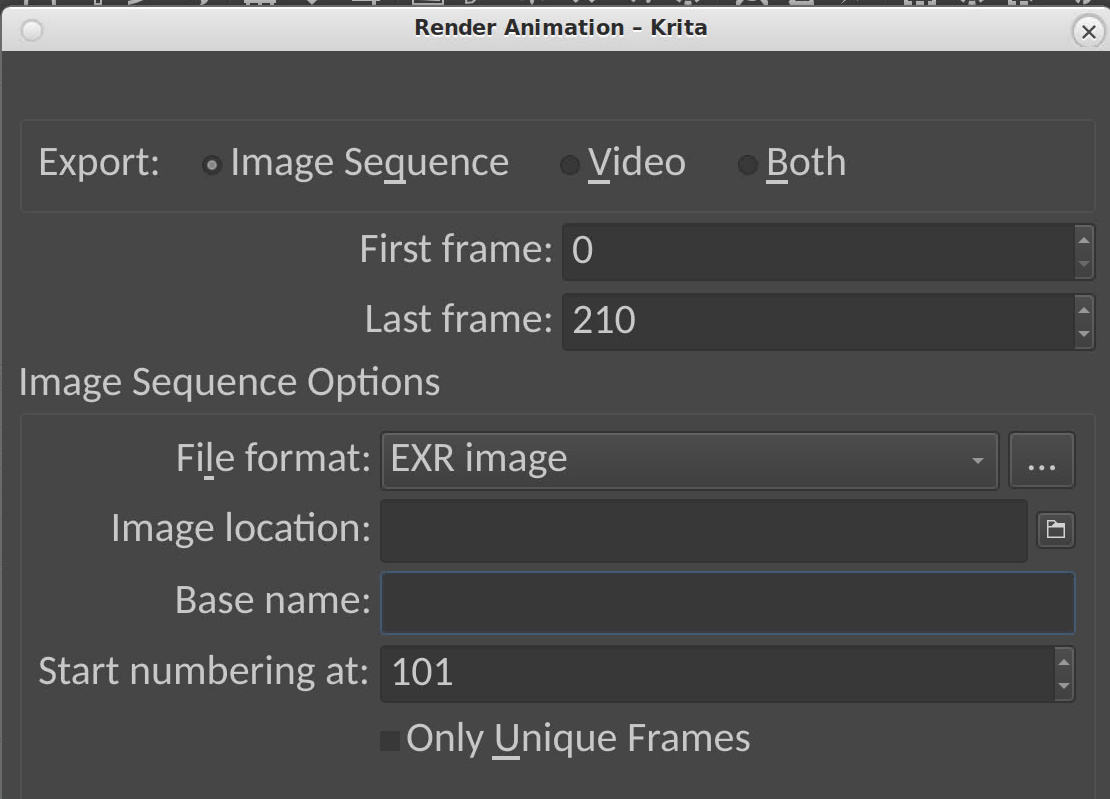The width and height of the screenshot is (1110, 799).
Task: Click the Last frame value field
Action: point(815,320)
